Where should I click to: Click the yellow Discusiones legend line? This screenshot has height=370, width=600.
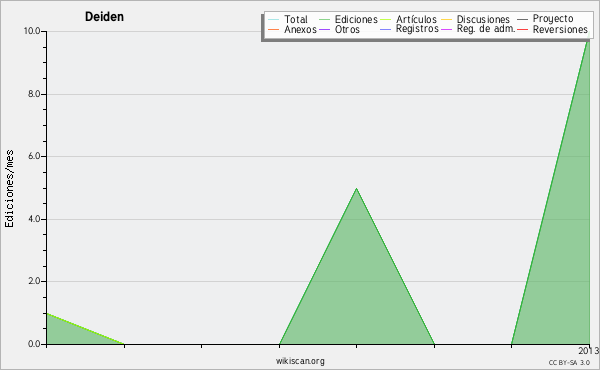pos(447,19)
